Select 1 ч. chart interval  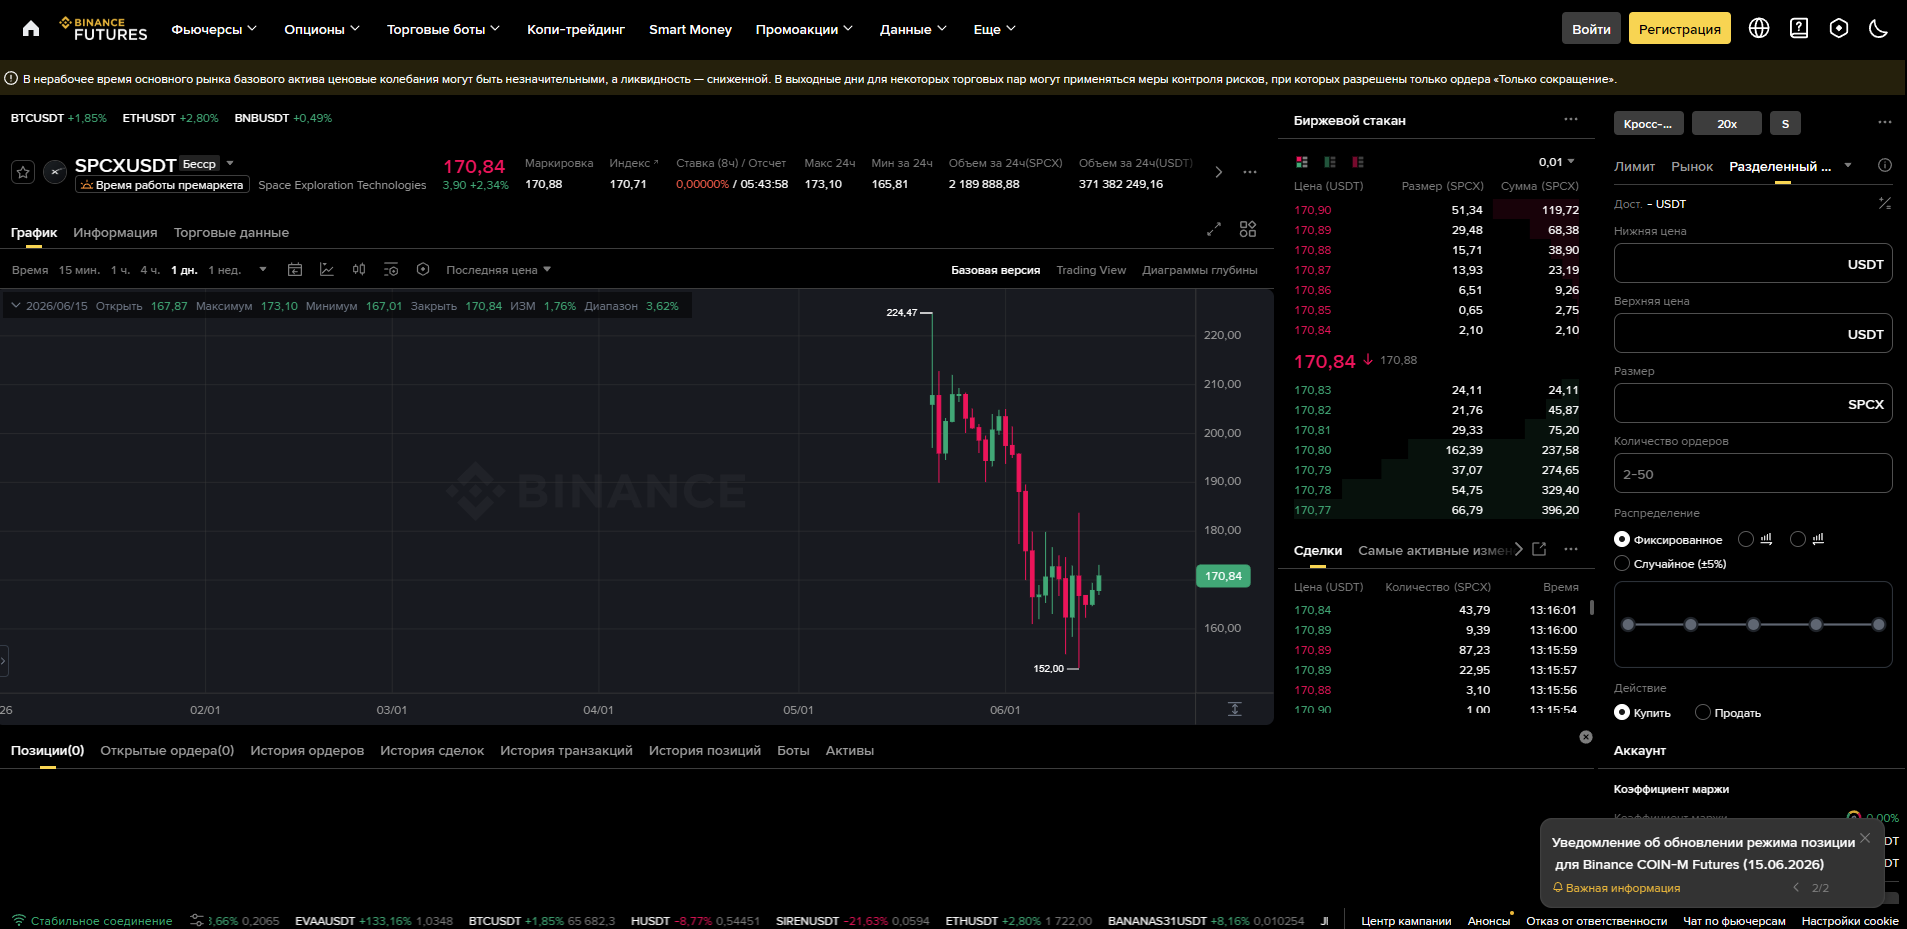[x=120, y=270]
